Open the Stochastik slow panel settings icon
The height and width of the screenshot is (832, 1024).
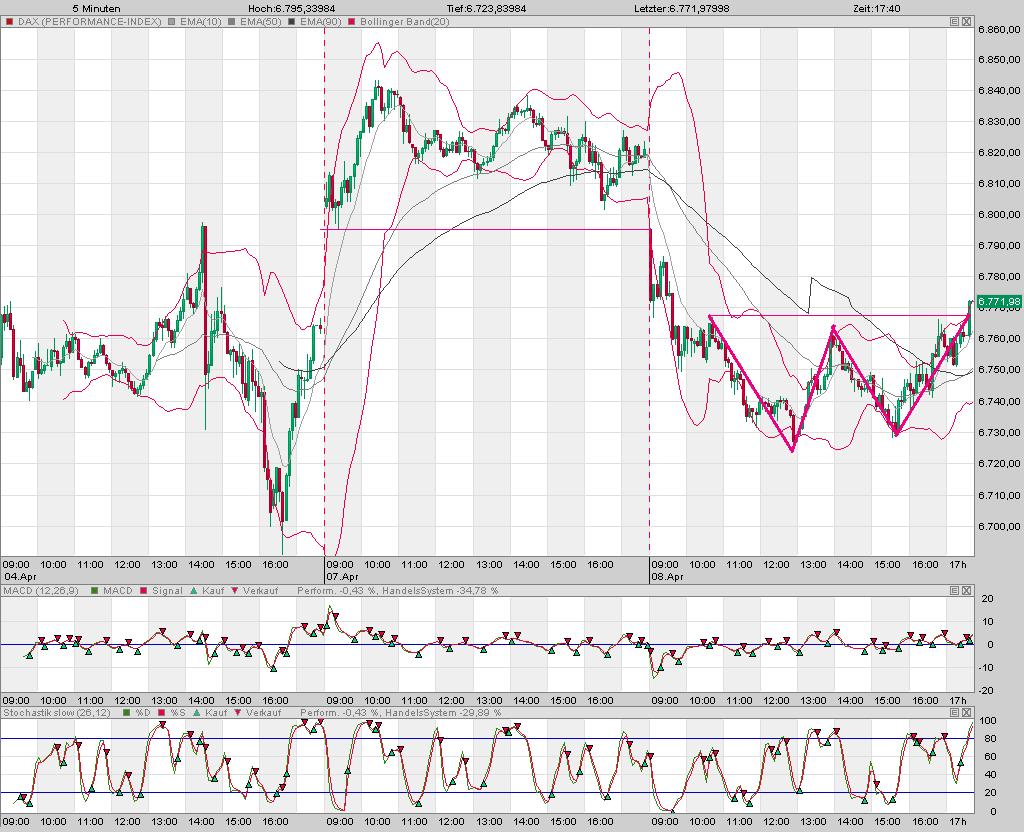coord(954,712)
